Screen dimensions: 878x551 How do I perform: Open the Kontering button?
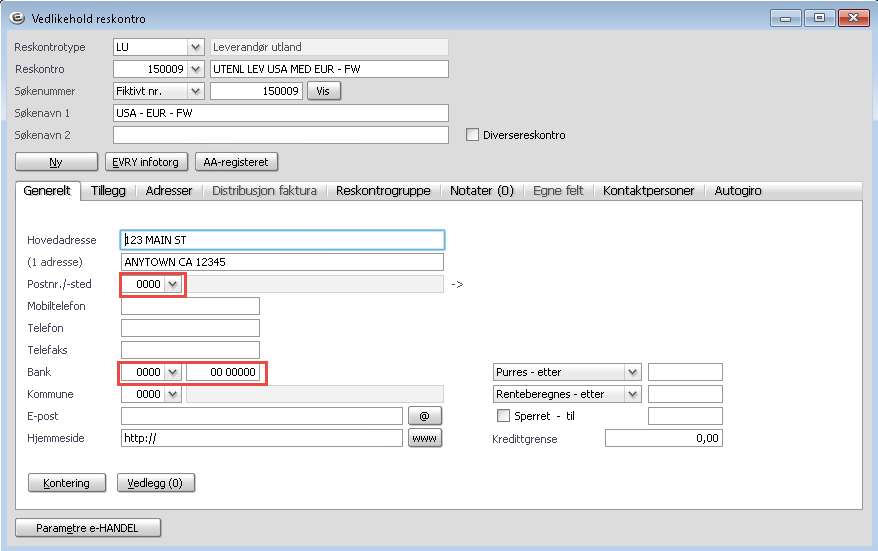pyautogui.click(x=67, y=483)
